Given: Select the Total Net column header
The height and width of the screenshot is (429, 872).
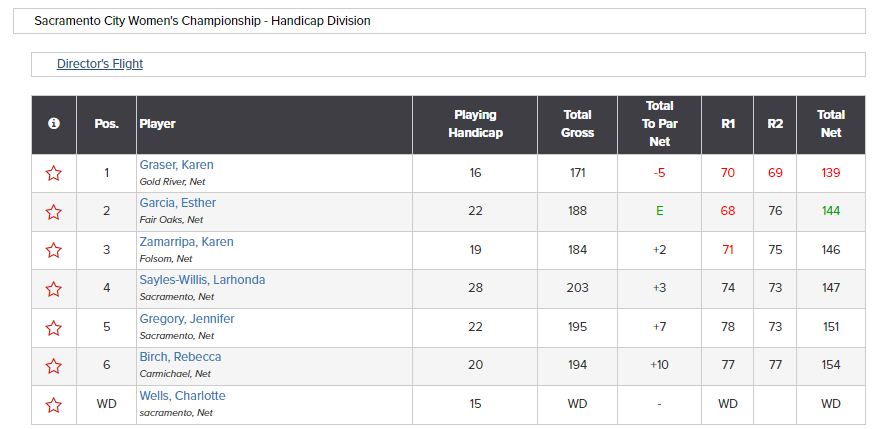Looking at the screenshot, I should (831, 124).
